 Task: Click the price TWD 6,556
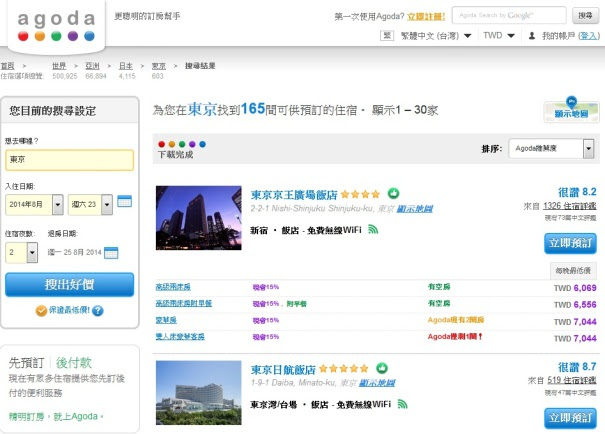point(575,304)
